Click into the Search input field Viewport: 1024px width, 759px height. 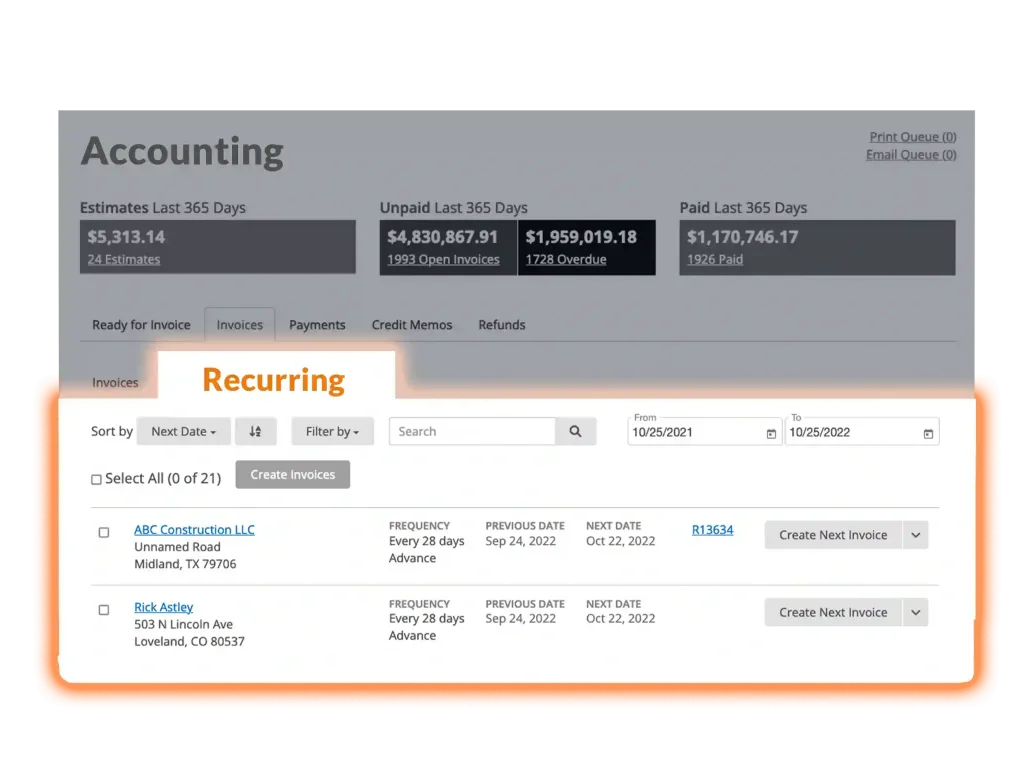(472, 431)
